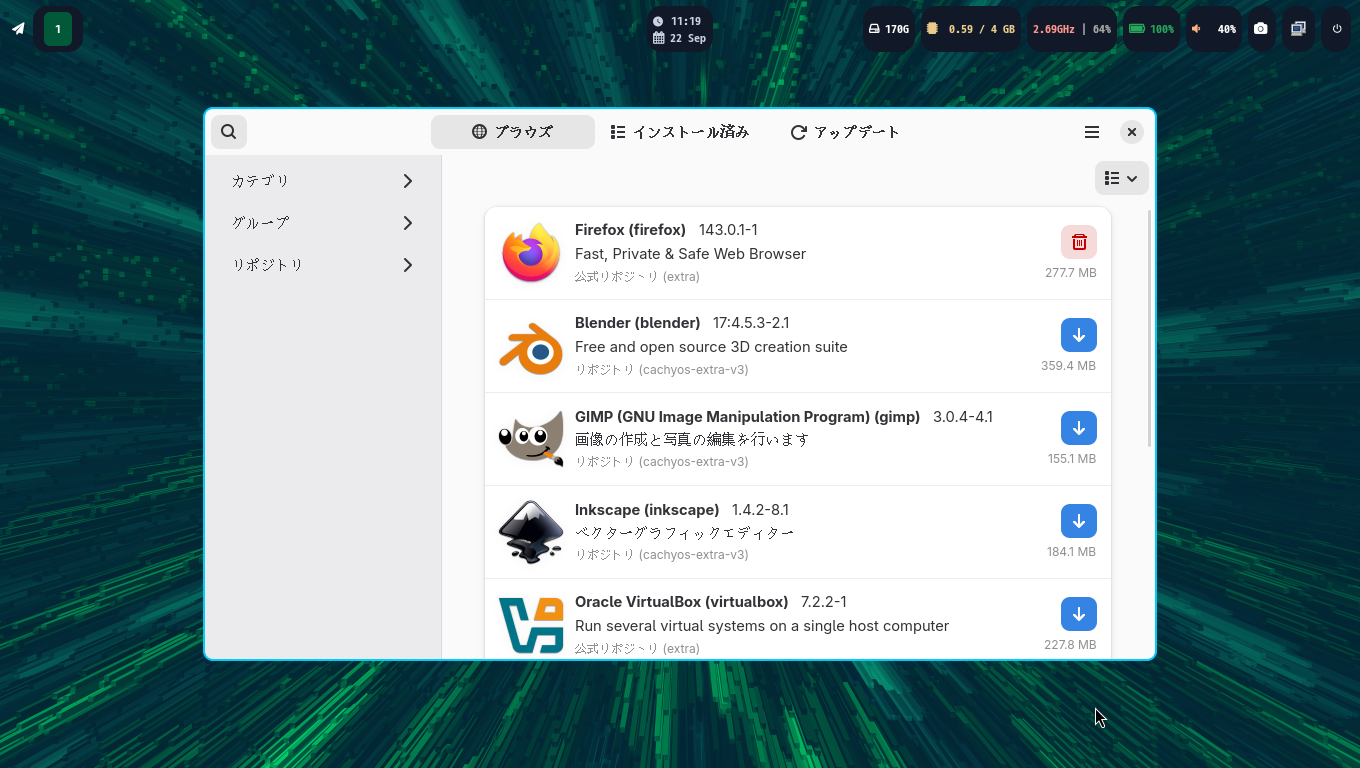The width and height of the screenshot is (1360, 768).
Task: Click Blender's リポジトリ (cachyos-extra-v3) label
Action: [x=662, y=369]
